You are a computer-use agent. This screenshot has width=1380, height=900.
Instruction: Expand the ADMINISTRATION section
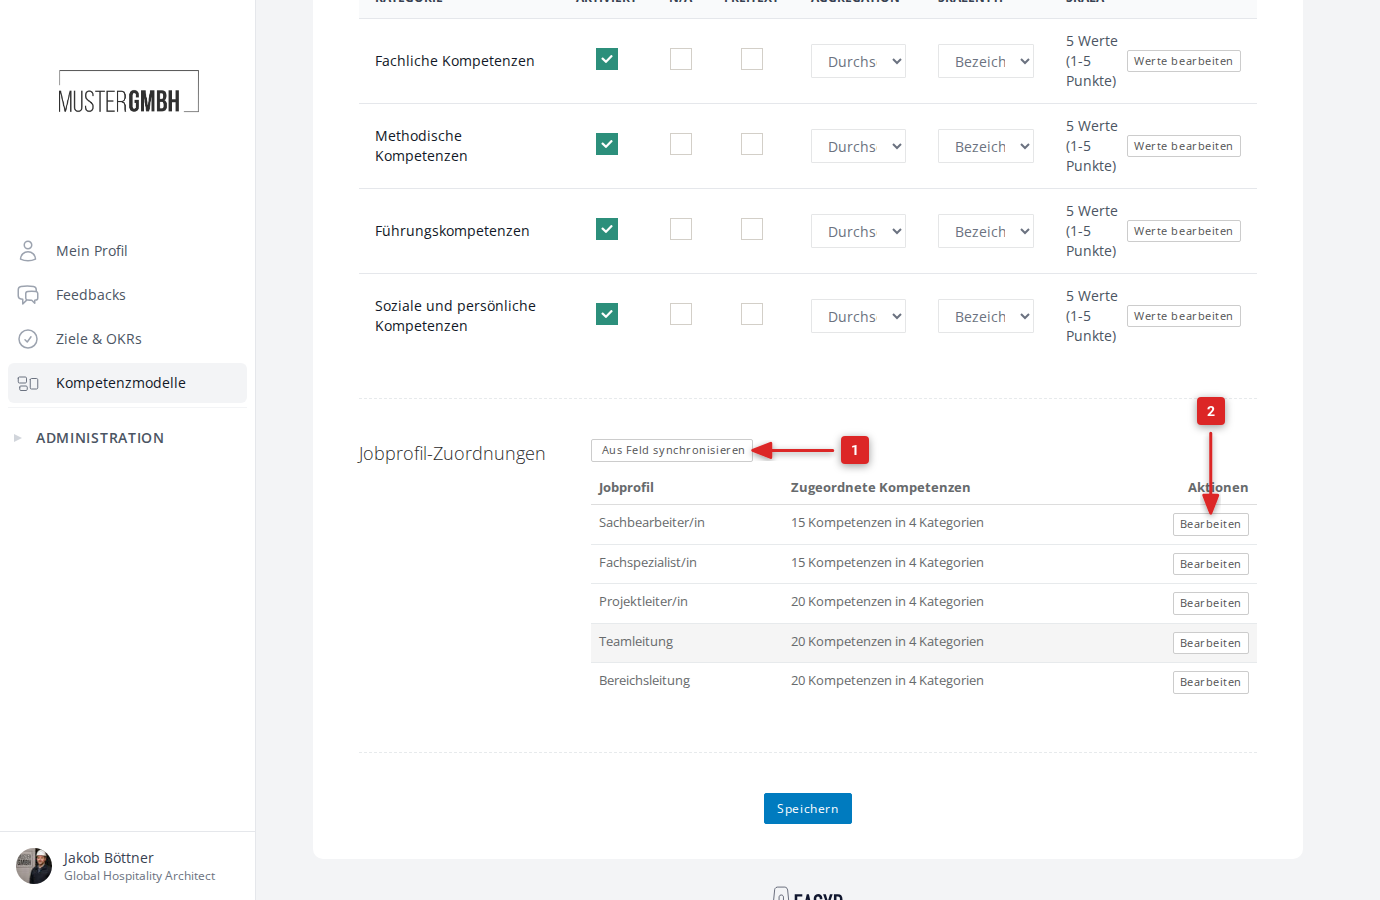(99, 438)
